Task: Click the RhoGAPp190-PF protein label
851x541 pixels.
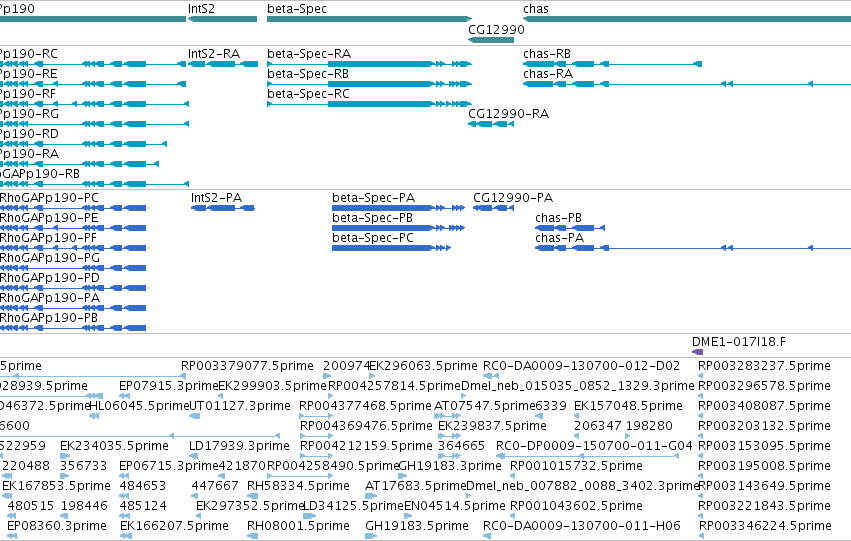Action: 48,238
